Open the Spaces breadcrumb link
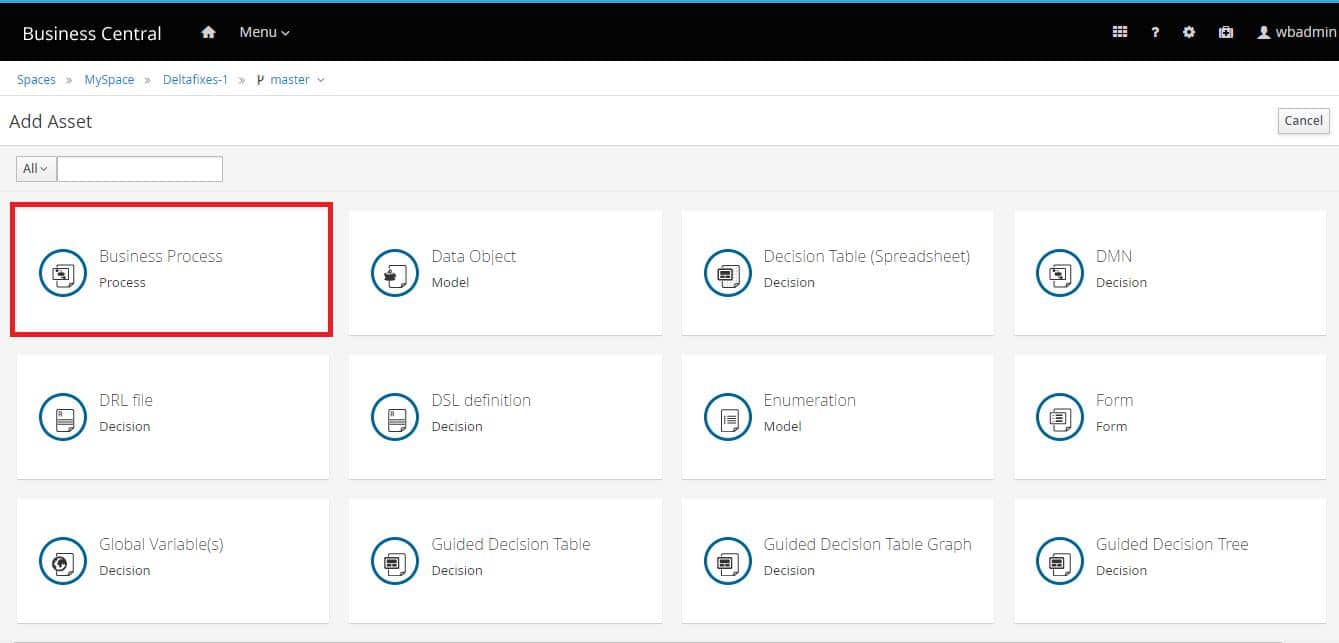This screenshot has width=1339, height=643. point(36,80)
